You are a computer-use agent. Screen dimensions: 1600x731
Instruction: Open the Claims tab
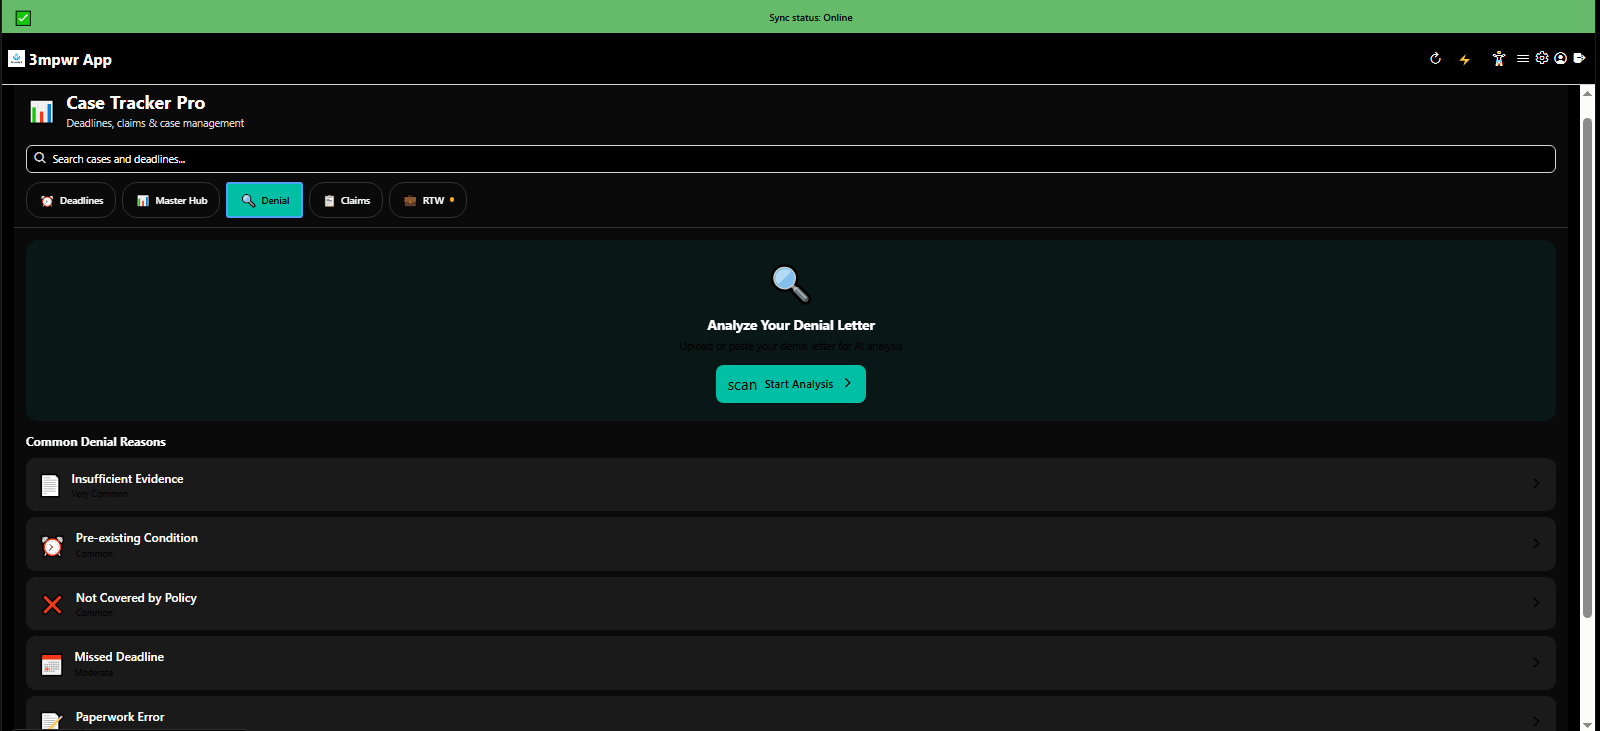(x=346, y=200)
